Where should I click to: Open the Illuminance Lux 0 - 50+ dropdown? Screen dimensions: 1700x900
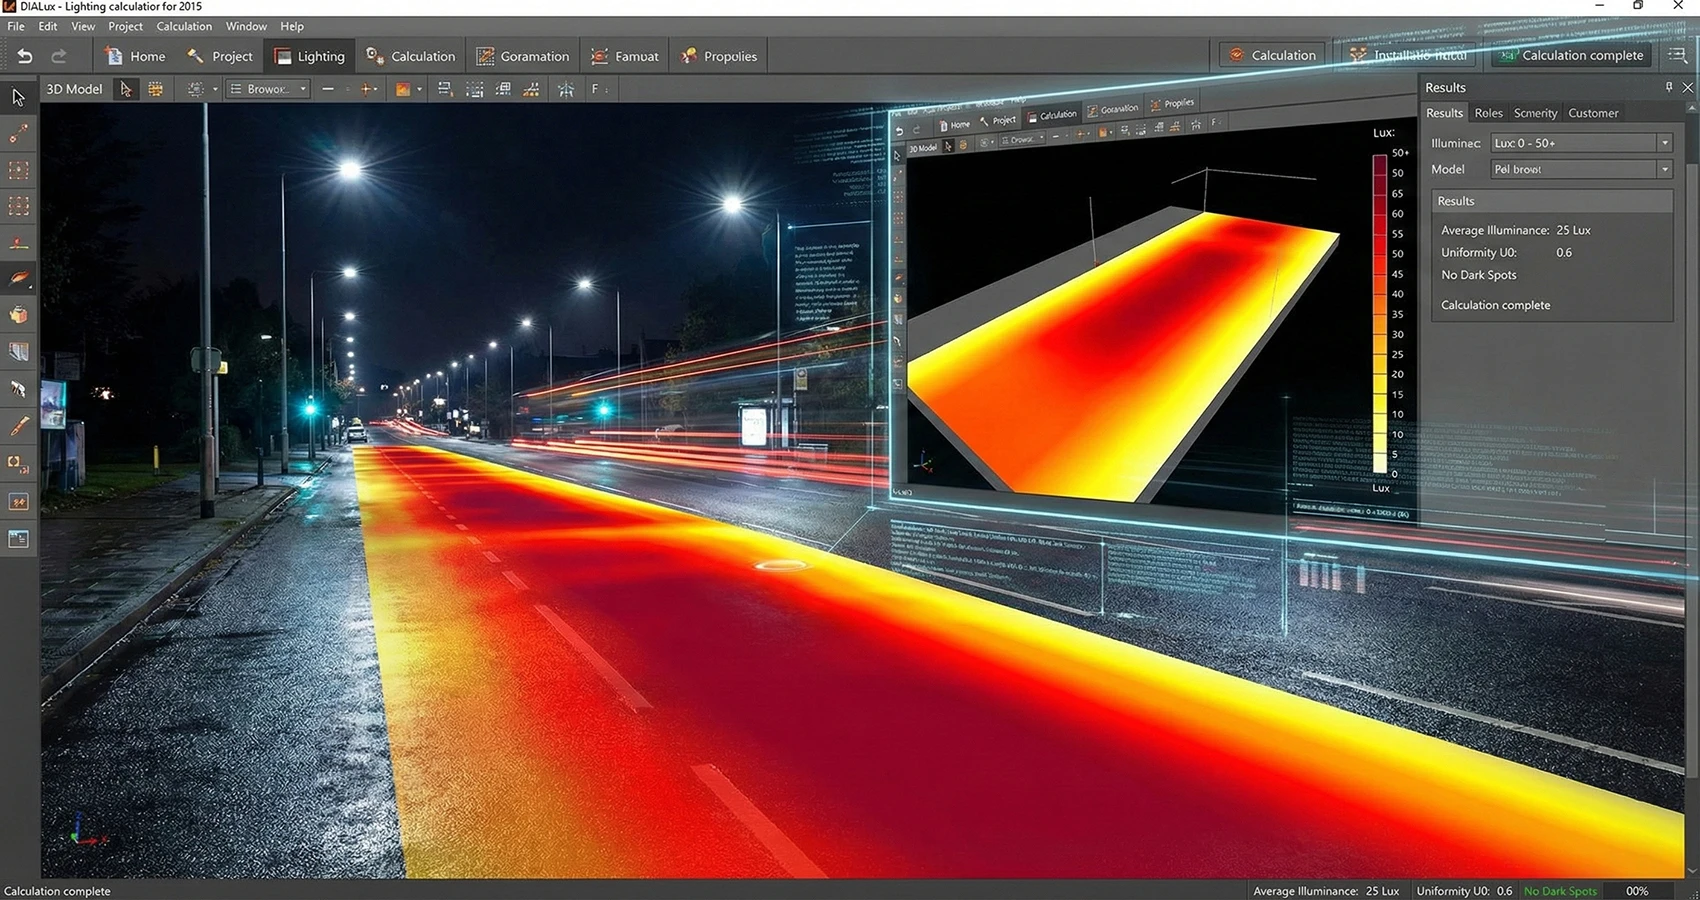(1581, 143)
